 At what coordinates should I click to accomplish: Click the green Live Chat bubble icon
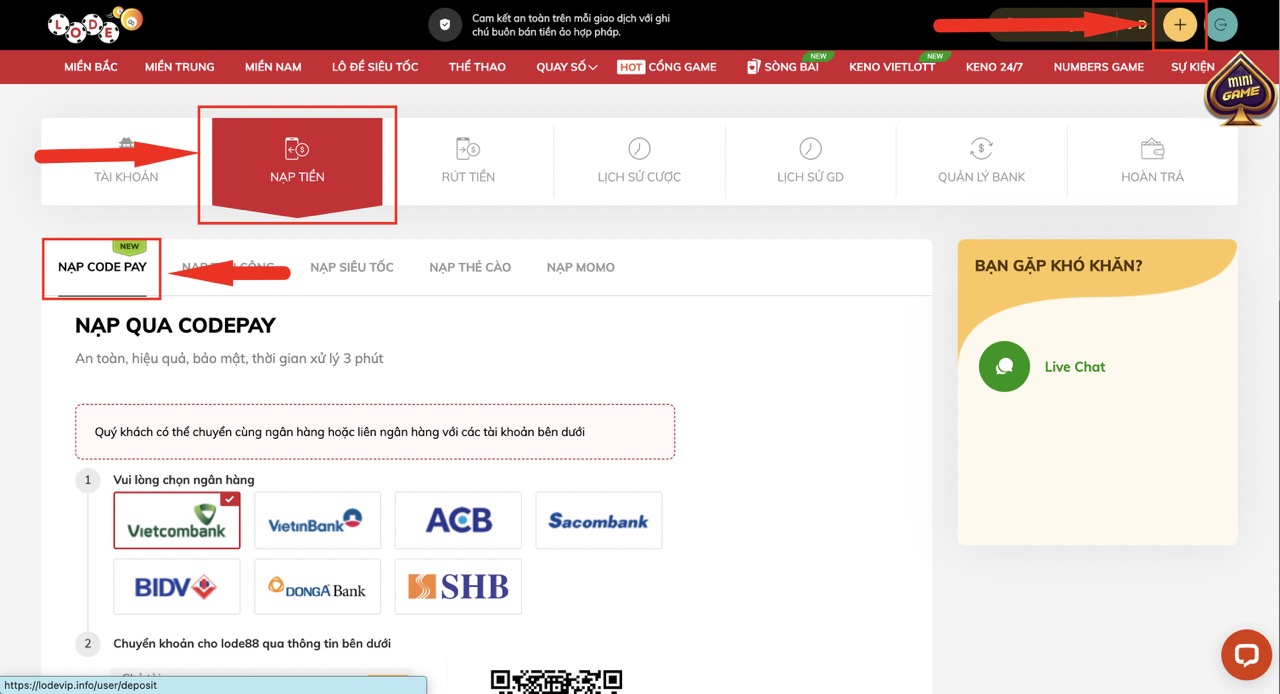[1004, 366]
